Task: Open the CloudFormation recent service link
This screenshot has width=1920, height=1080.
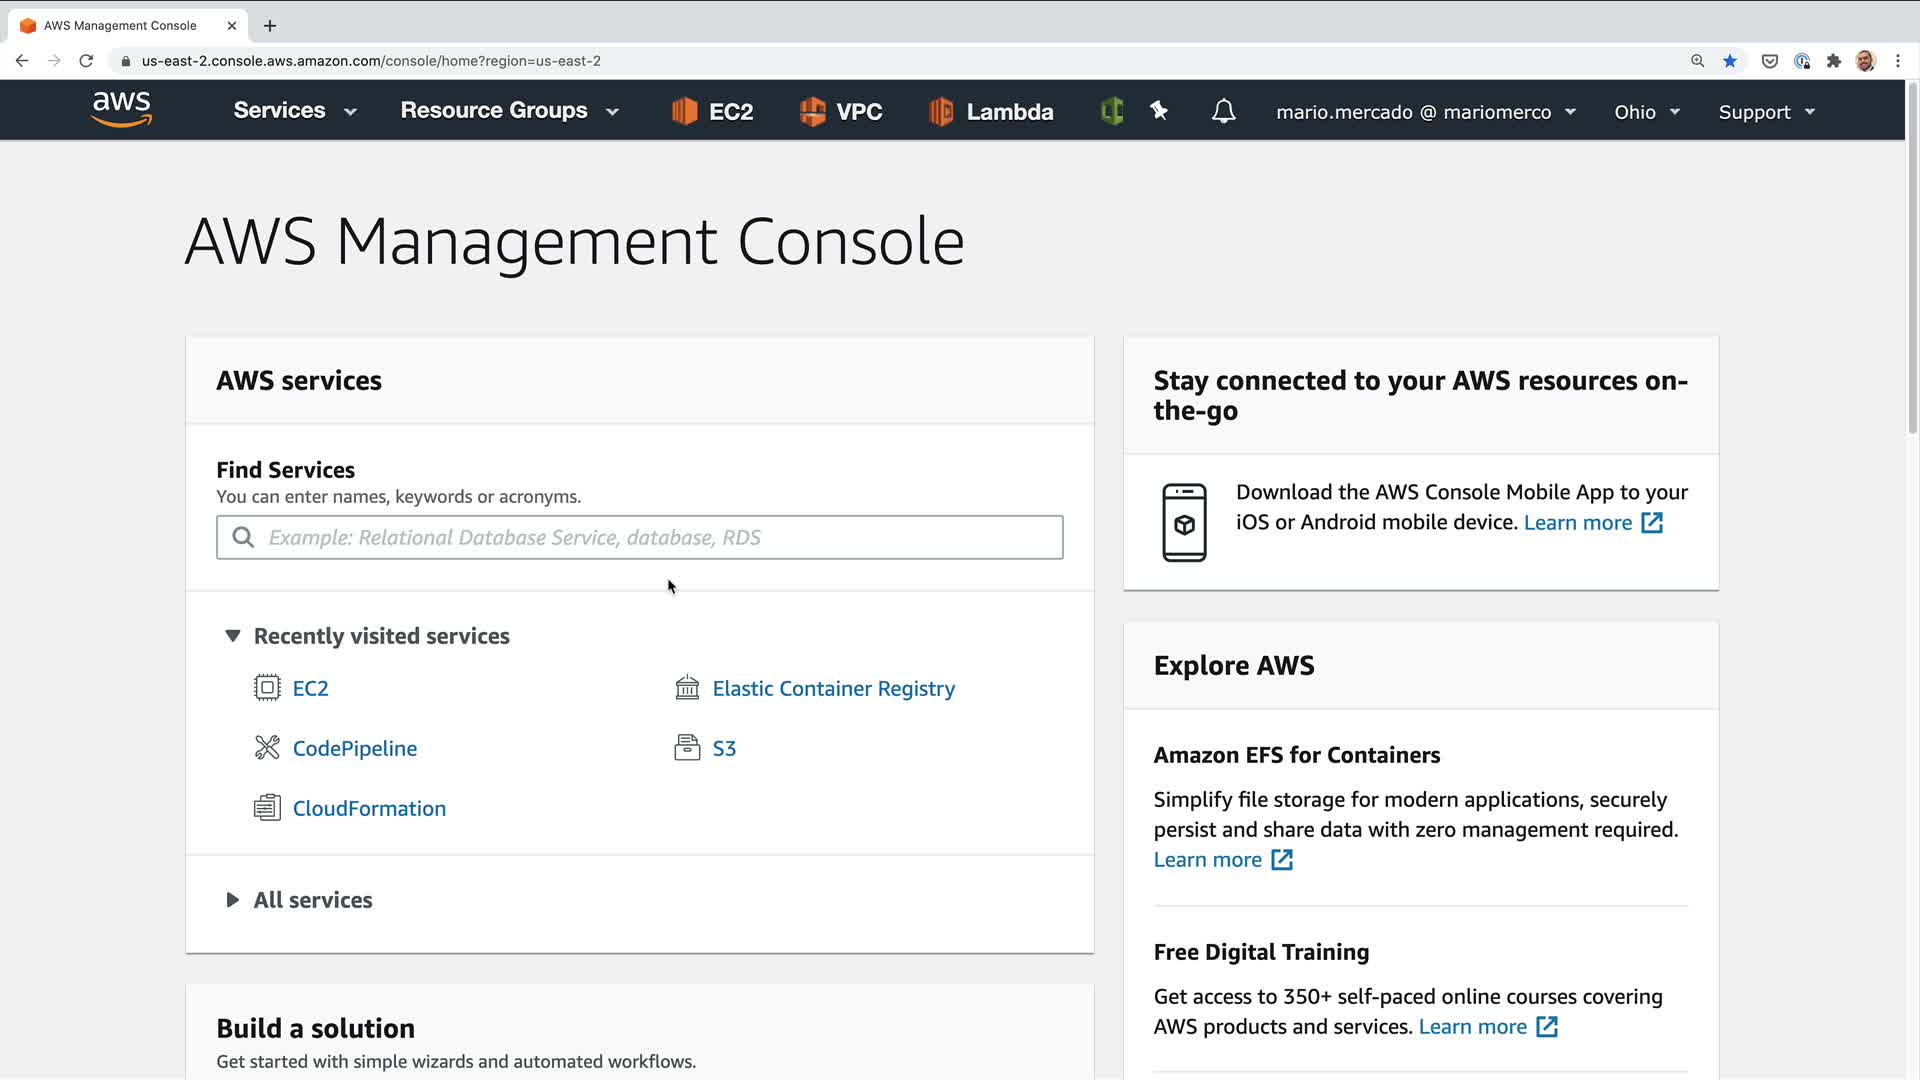Action: [369, 808]
